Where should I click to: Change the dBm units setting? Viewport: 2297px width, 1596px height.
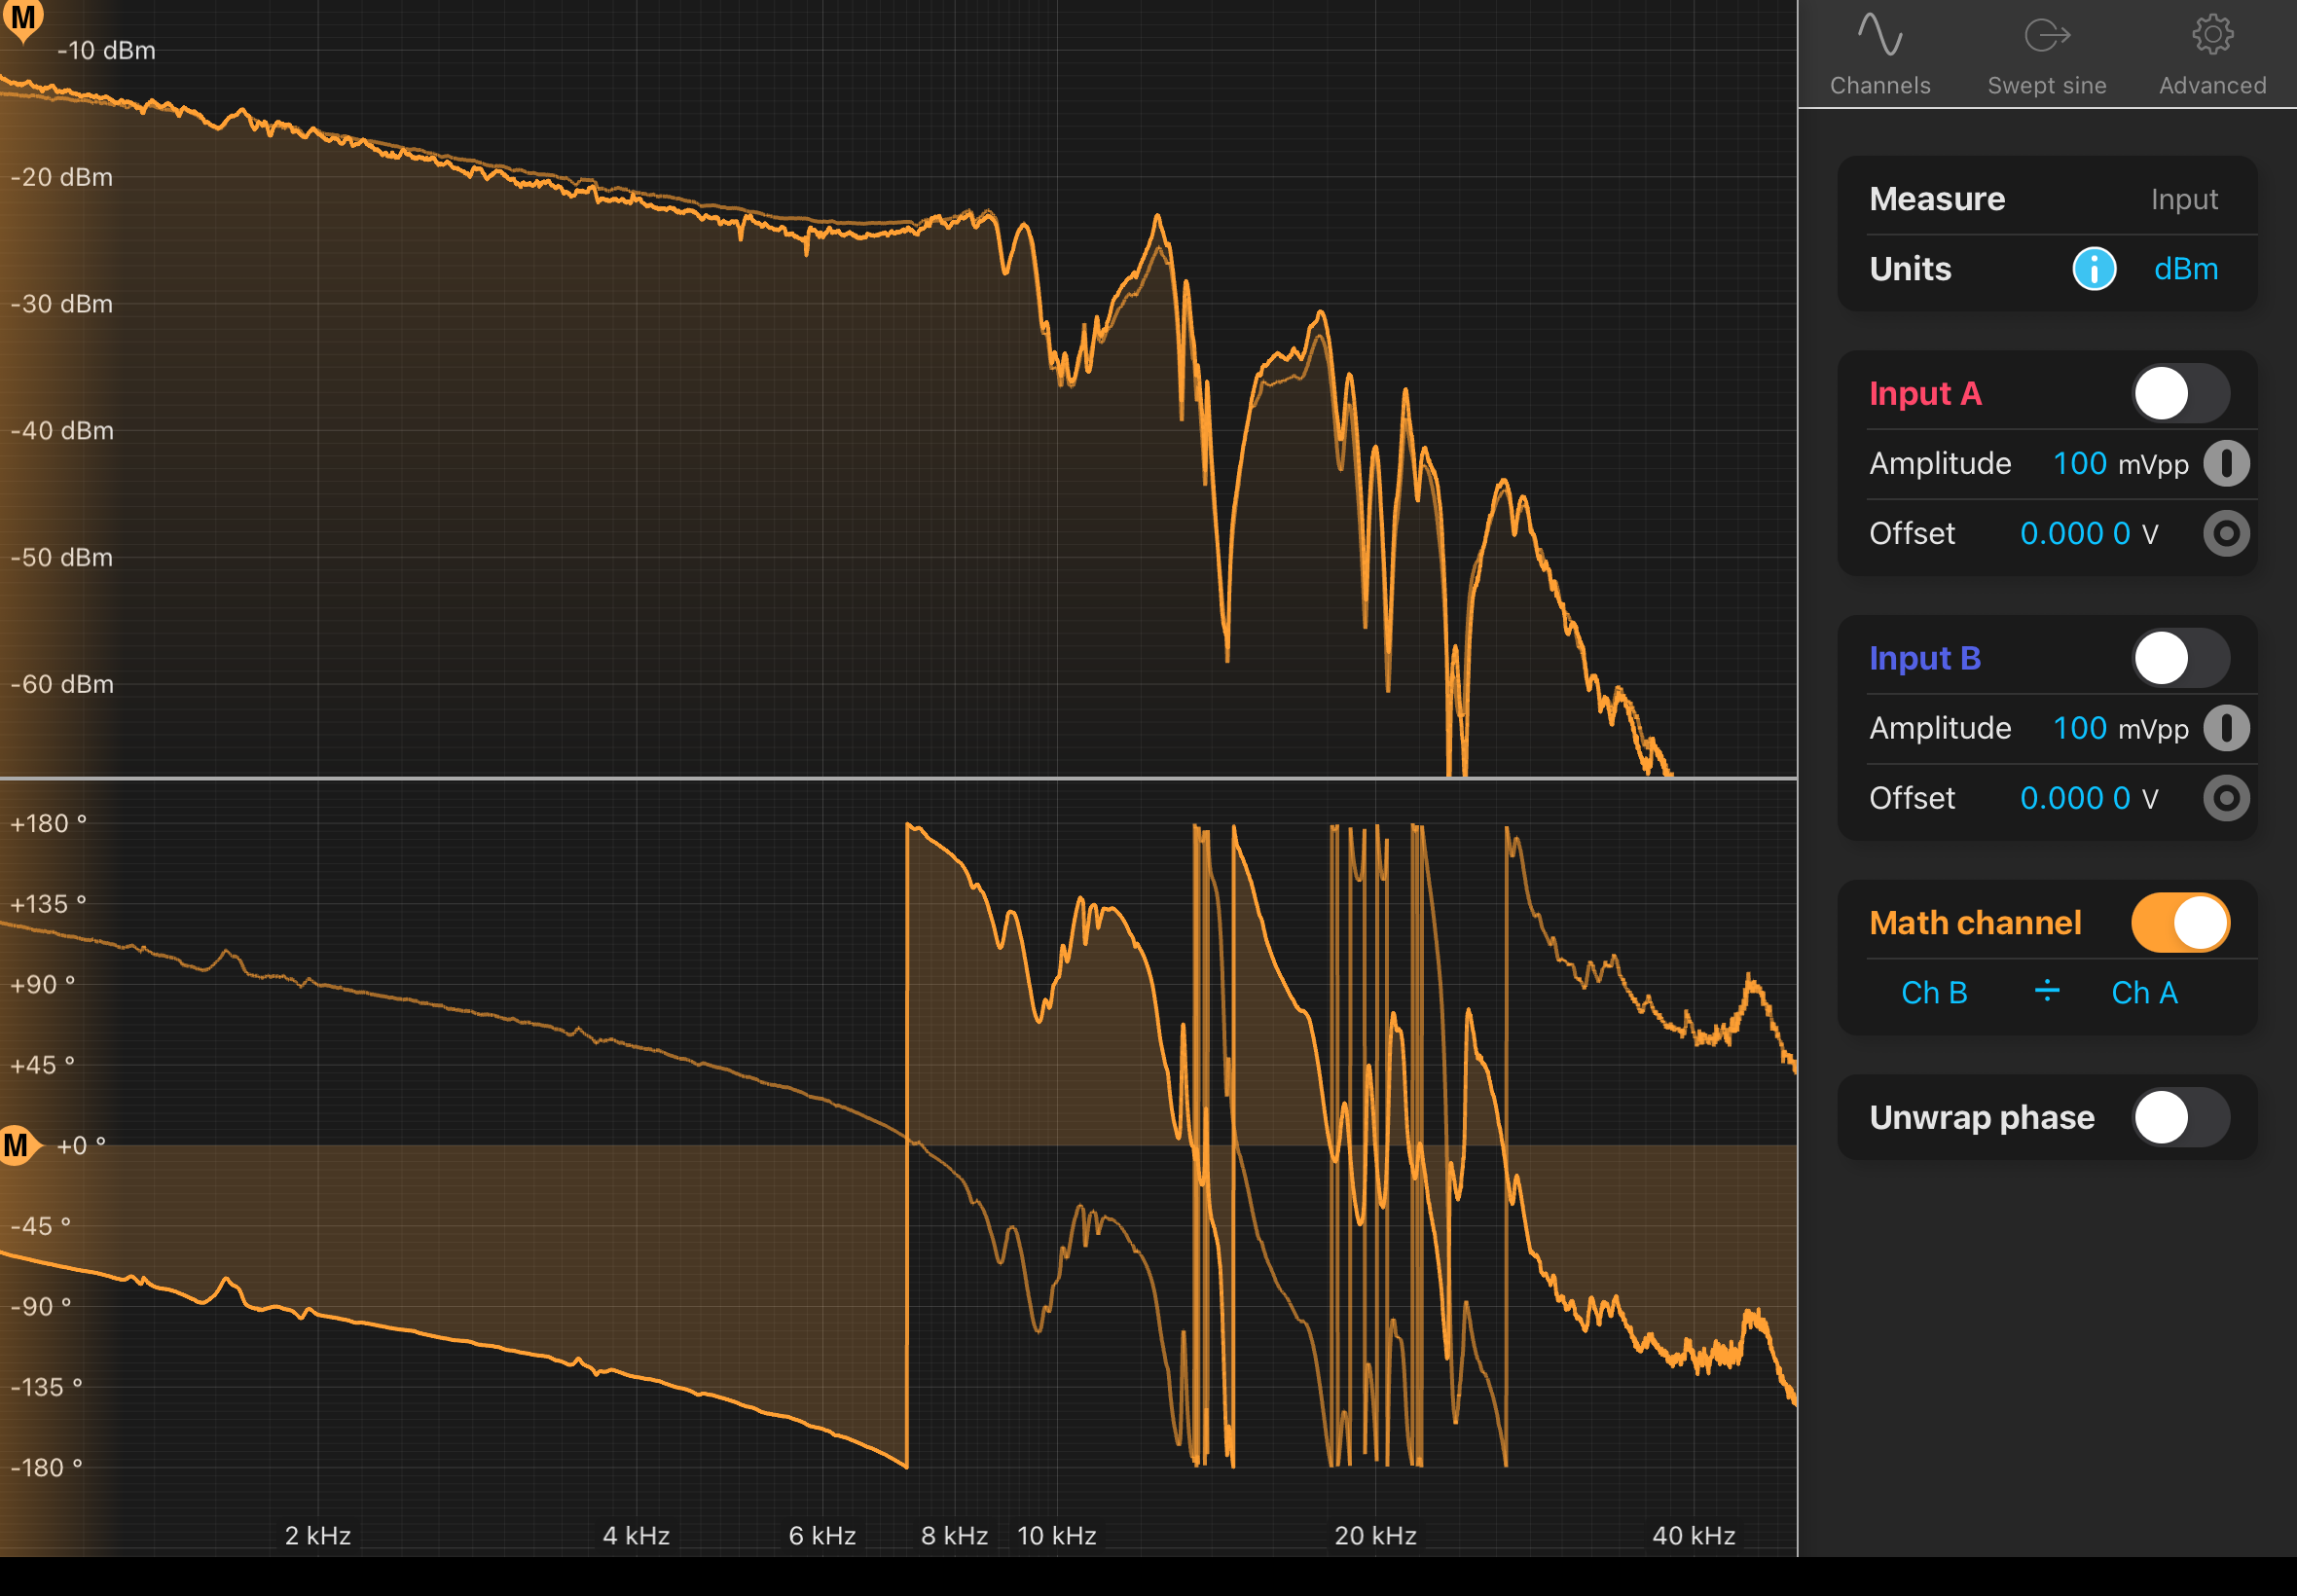pos(2185,269)
